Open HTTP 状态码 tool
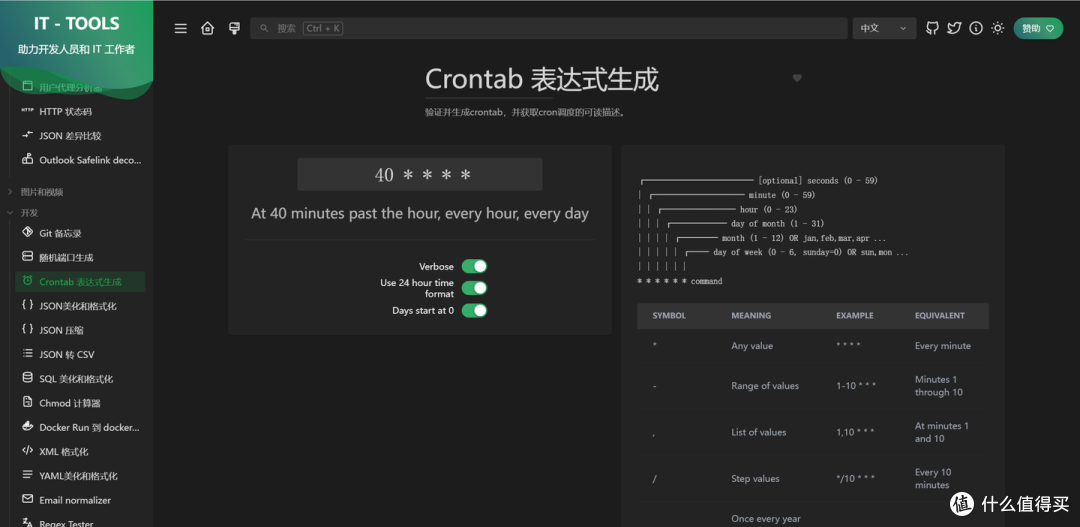Screen dimensions: 1080x527 [80, 111]
